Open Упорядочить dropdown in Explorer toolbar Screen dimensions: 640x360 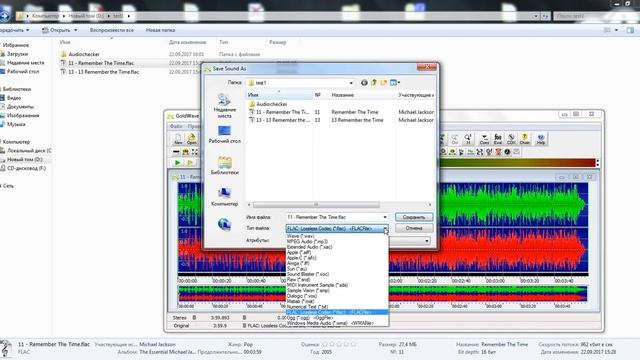[x=14, y=30]
